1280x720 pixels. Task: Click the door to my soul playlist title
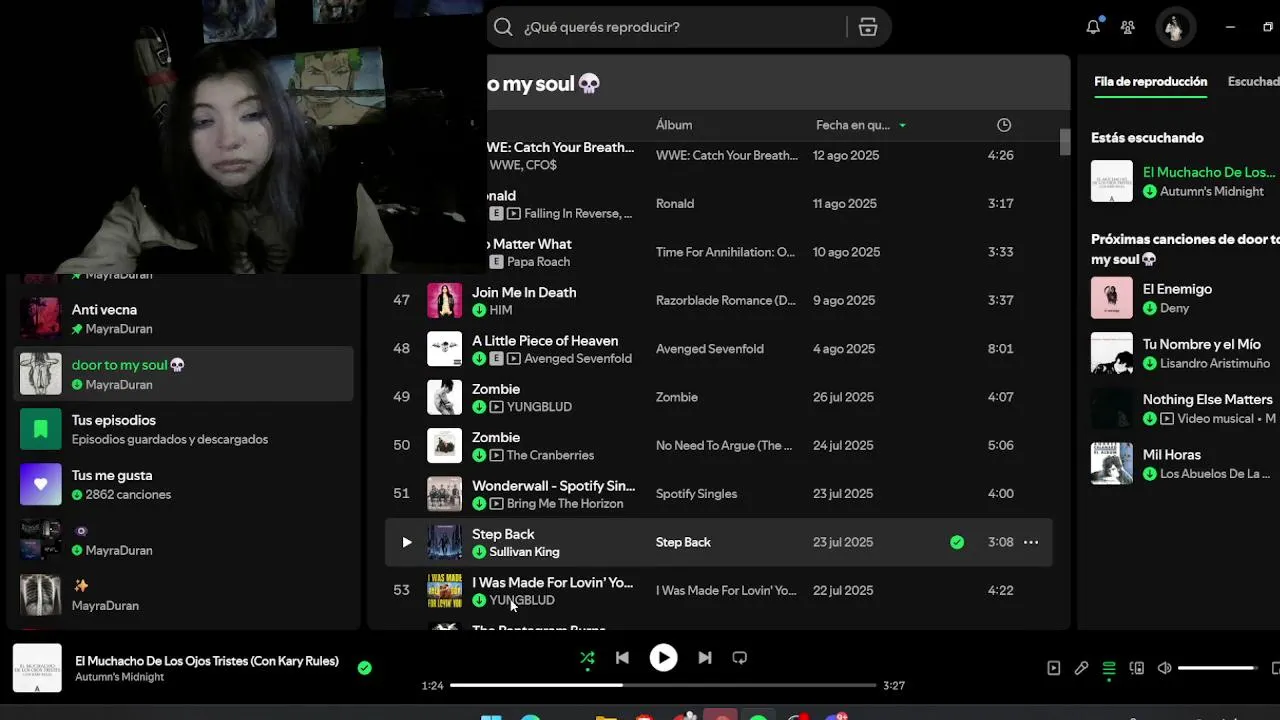543,84
